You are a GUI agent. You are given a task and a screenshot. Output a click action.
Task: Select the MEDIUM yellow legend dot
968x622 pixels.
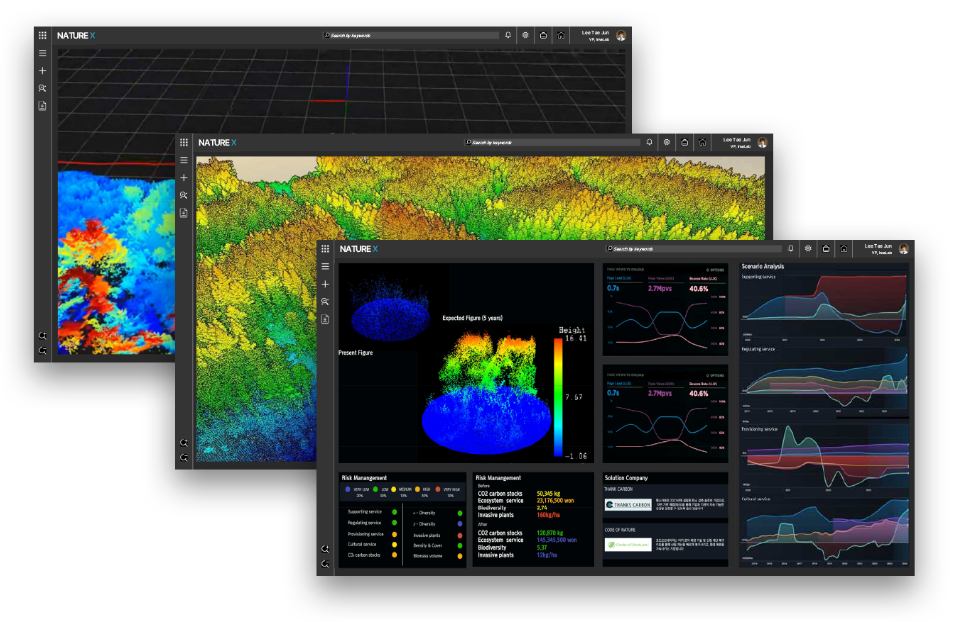pyautogui.click(x=394, y=489)
